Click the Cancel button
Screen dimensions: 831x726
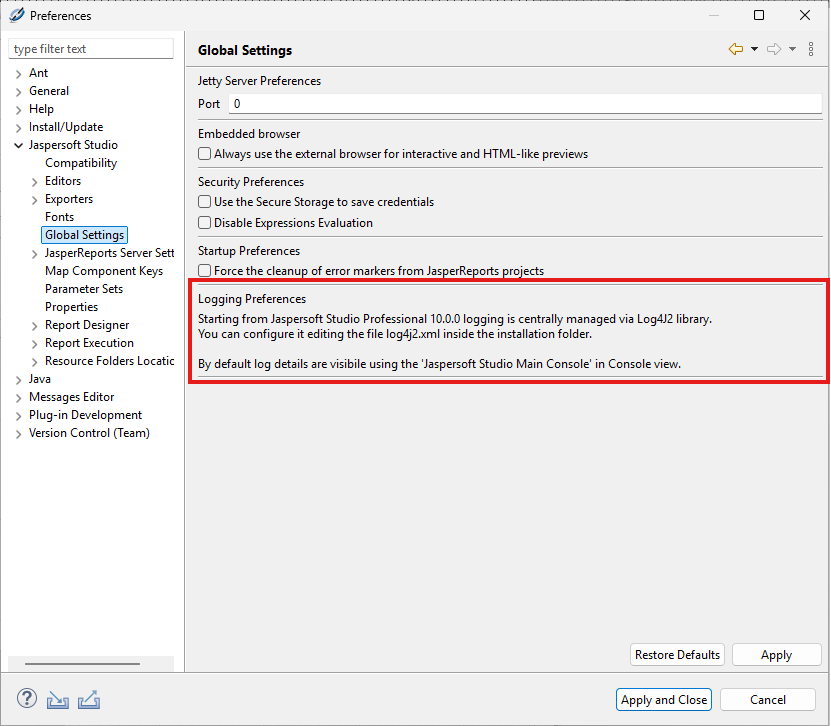767,700
